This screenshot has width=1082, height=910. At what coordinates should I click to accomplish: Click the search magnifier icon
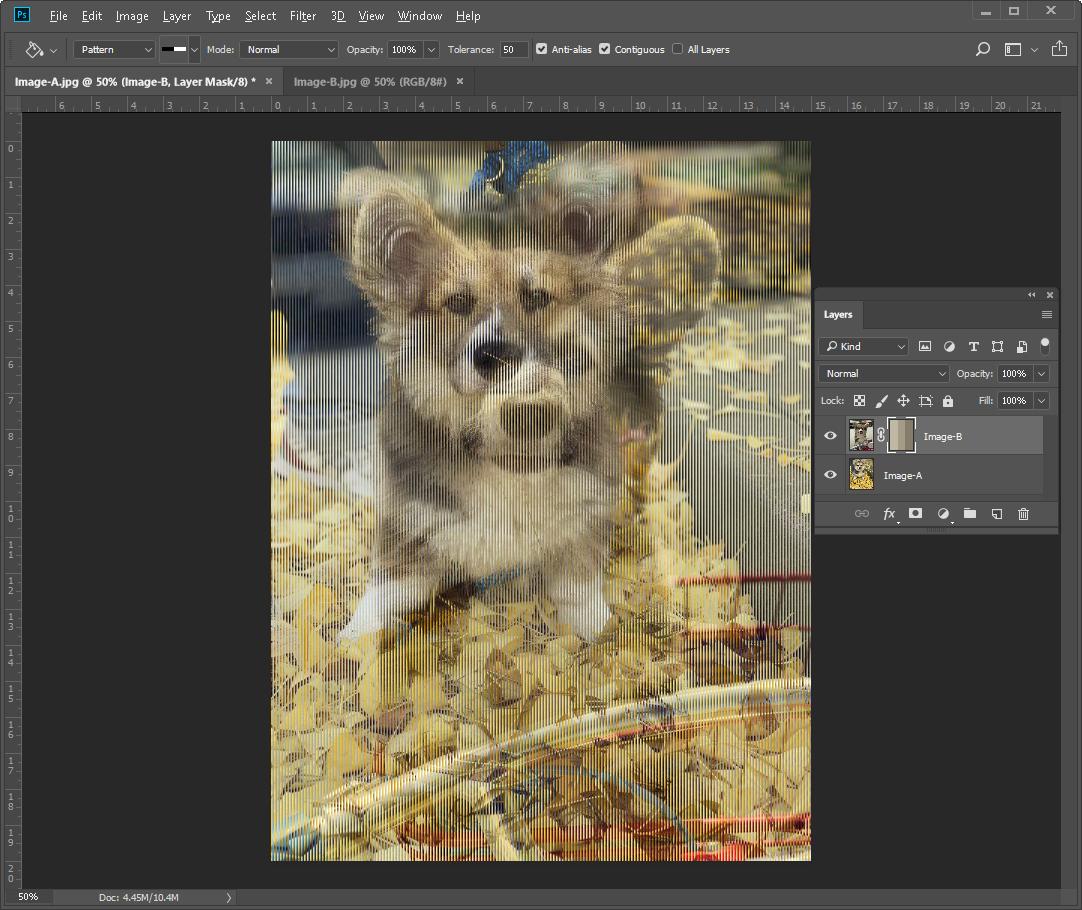[x=982, y=49]
